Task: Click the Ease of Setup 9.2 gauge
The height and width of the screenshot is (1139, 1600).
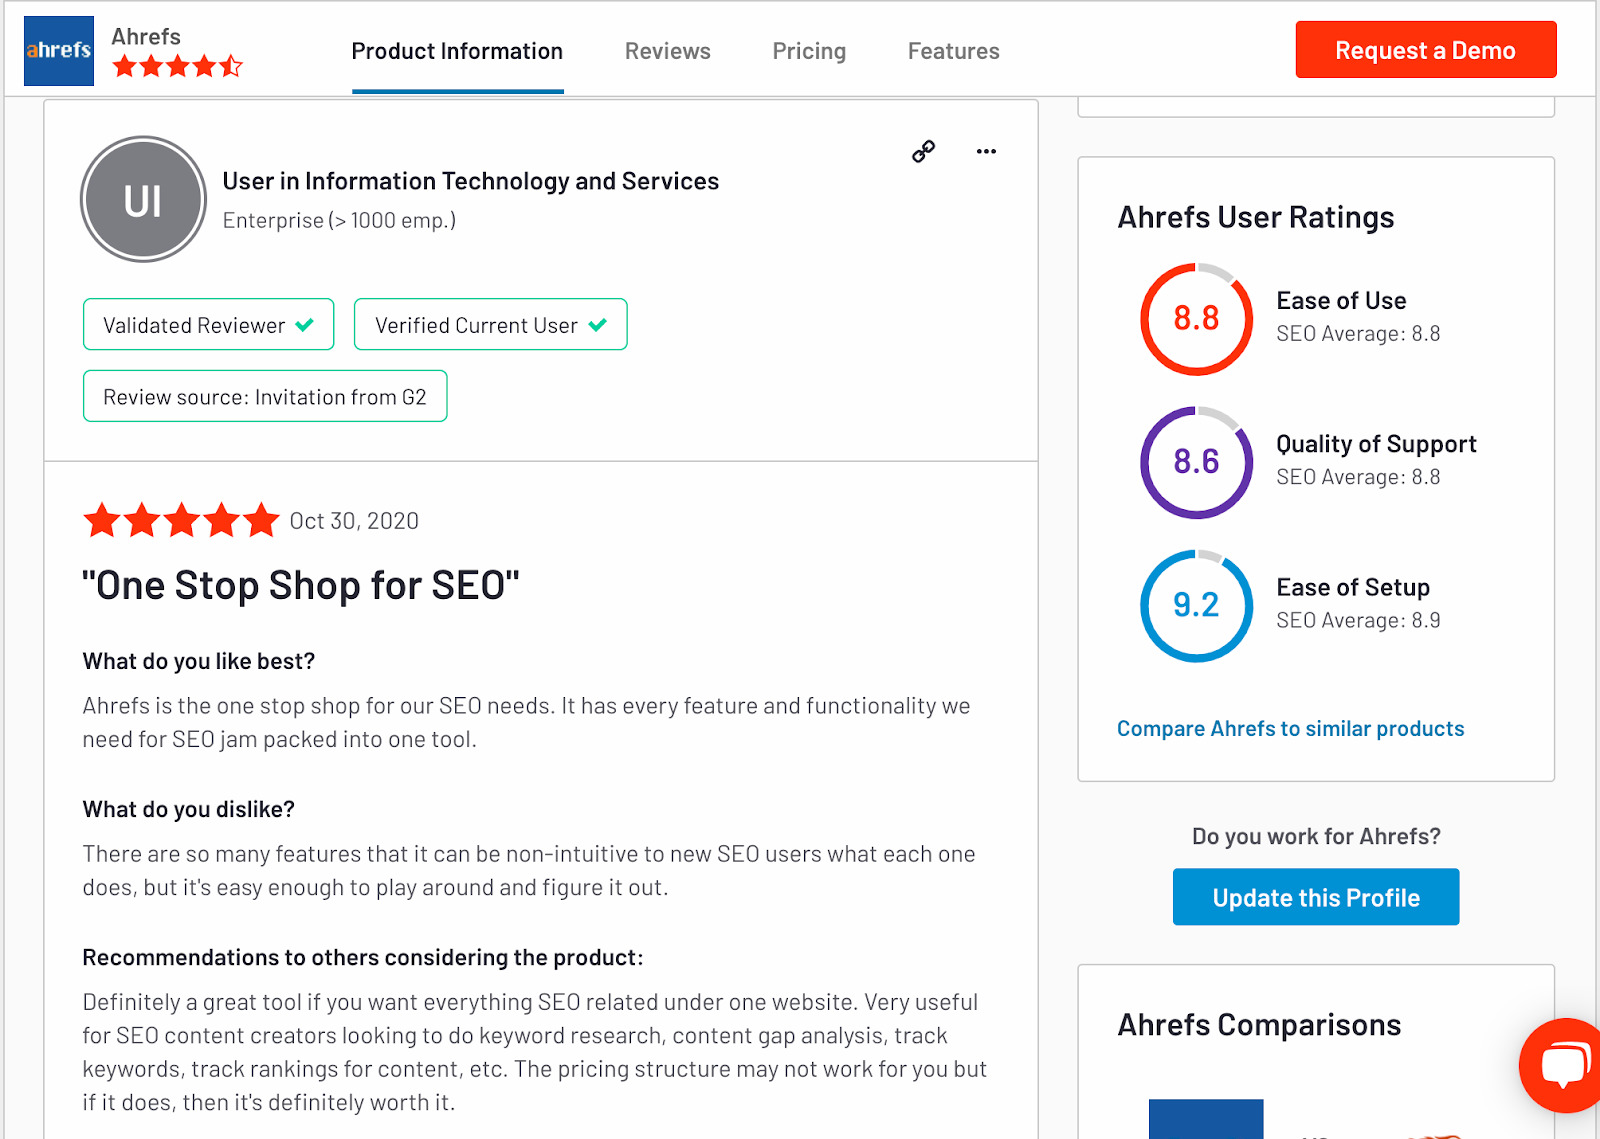Action: coord(1196,605)
